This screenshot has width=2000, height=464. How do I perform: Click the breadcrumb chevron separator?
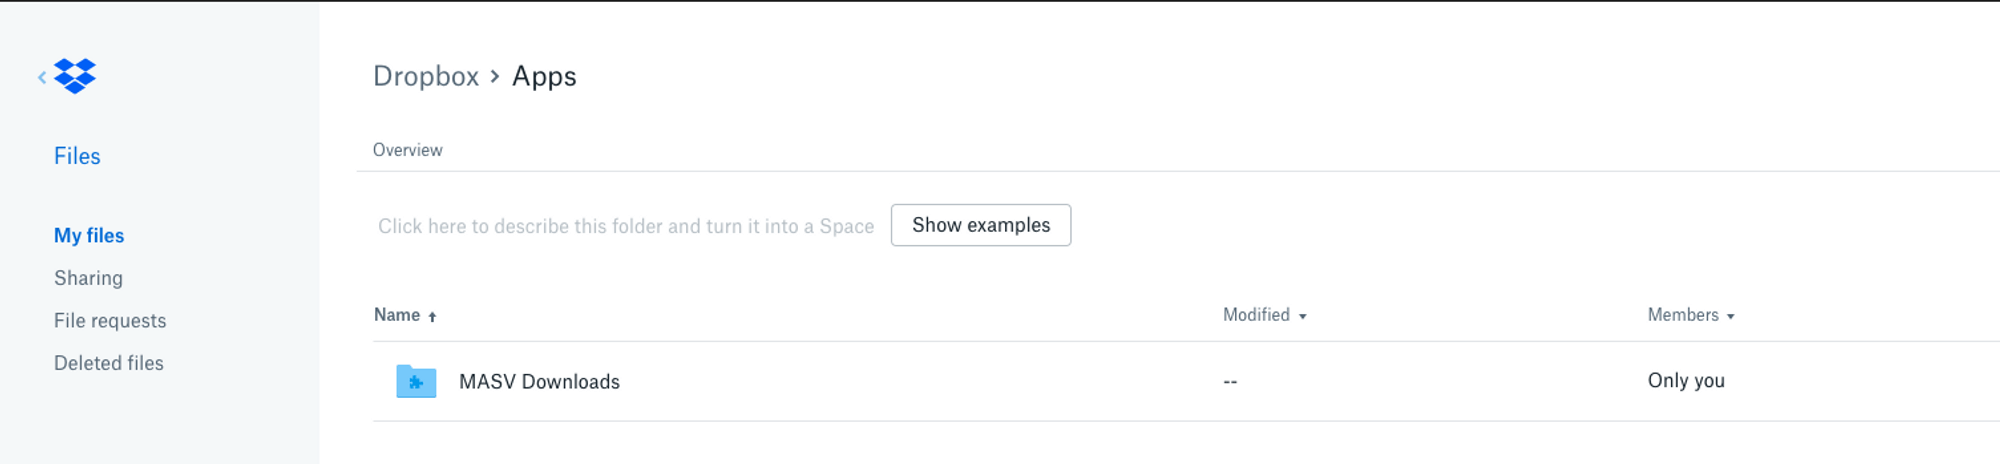coord(495,76)
